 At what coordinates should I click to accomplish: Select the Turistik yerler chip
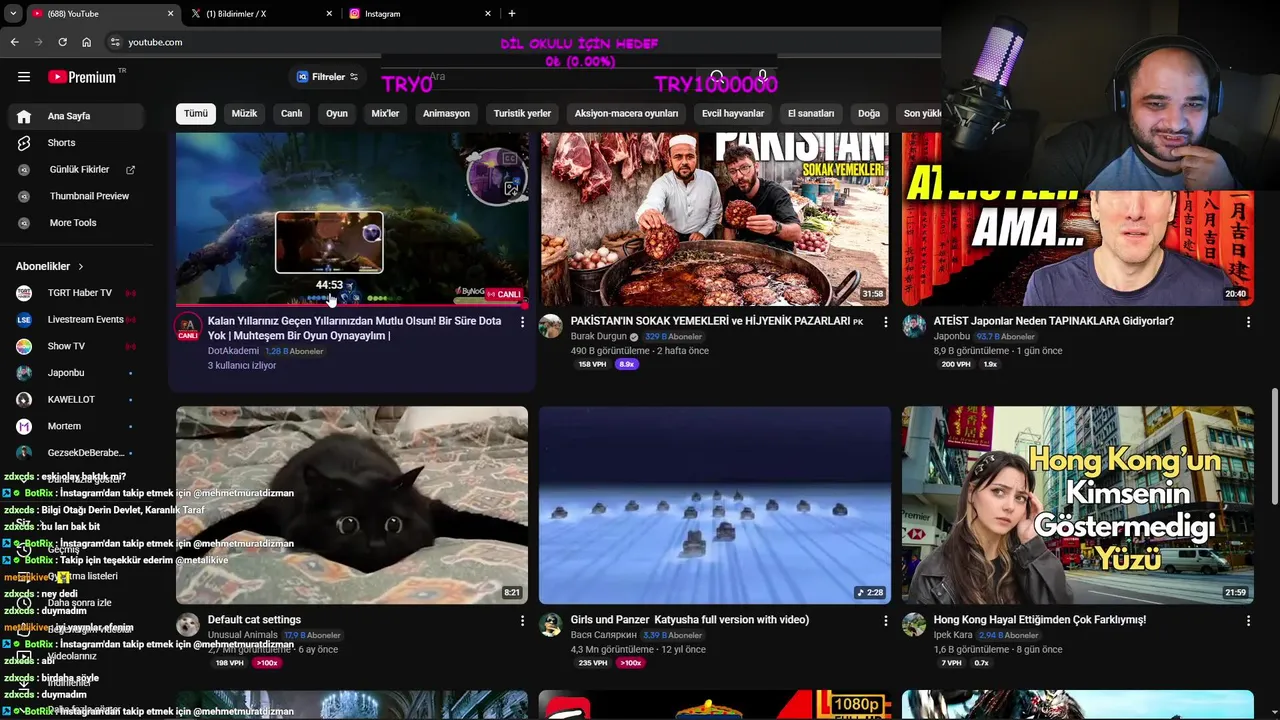[x=522, y=114]
